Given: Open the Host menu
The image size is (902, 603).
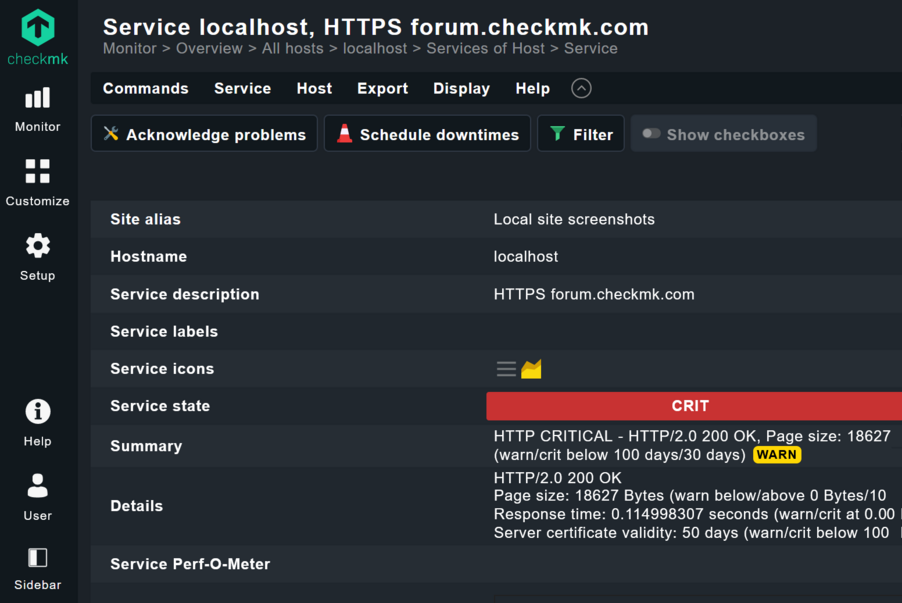Looking at the screenshot, I should (x=314, y=88).
